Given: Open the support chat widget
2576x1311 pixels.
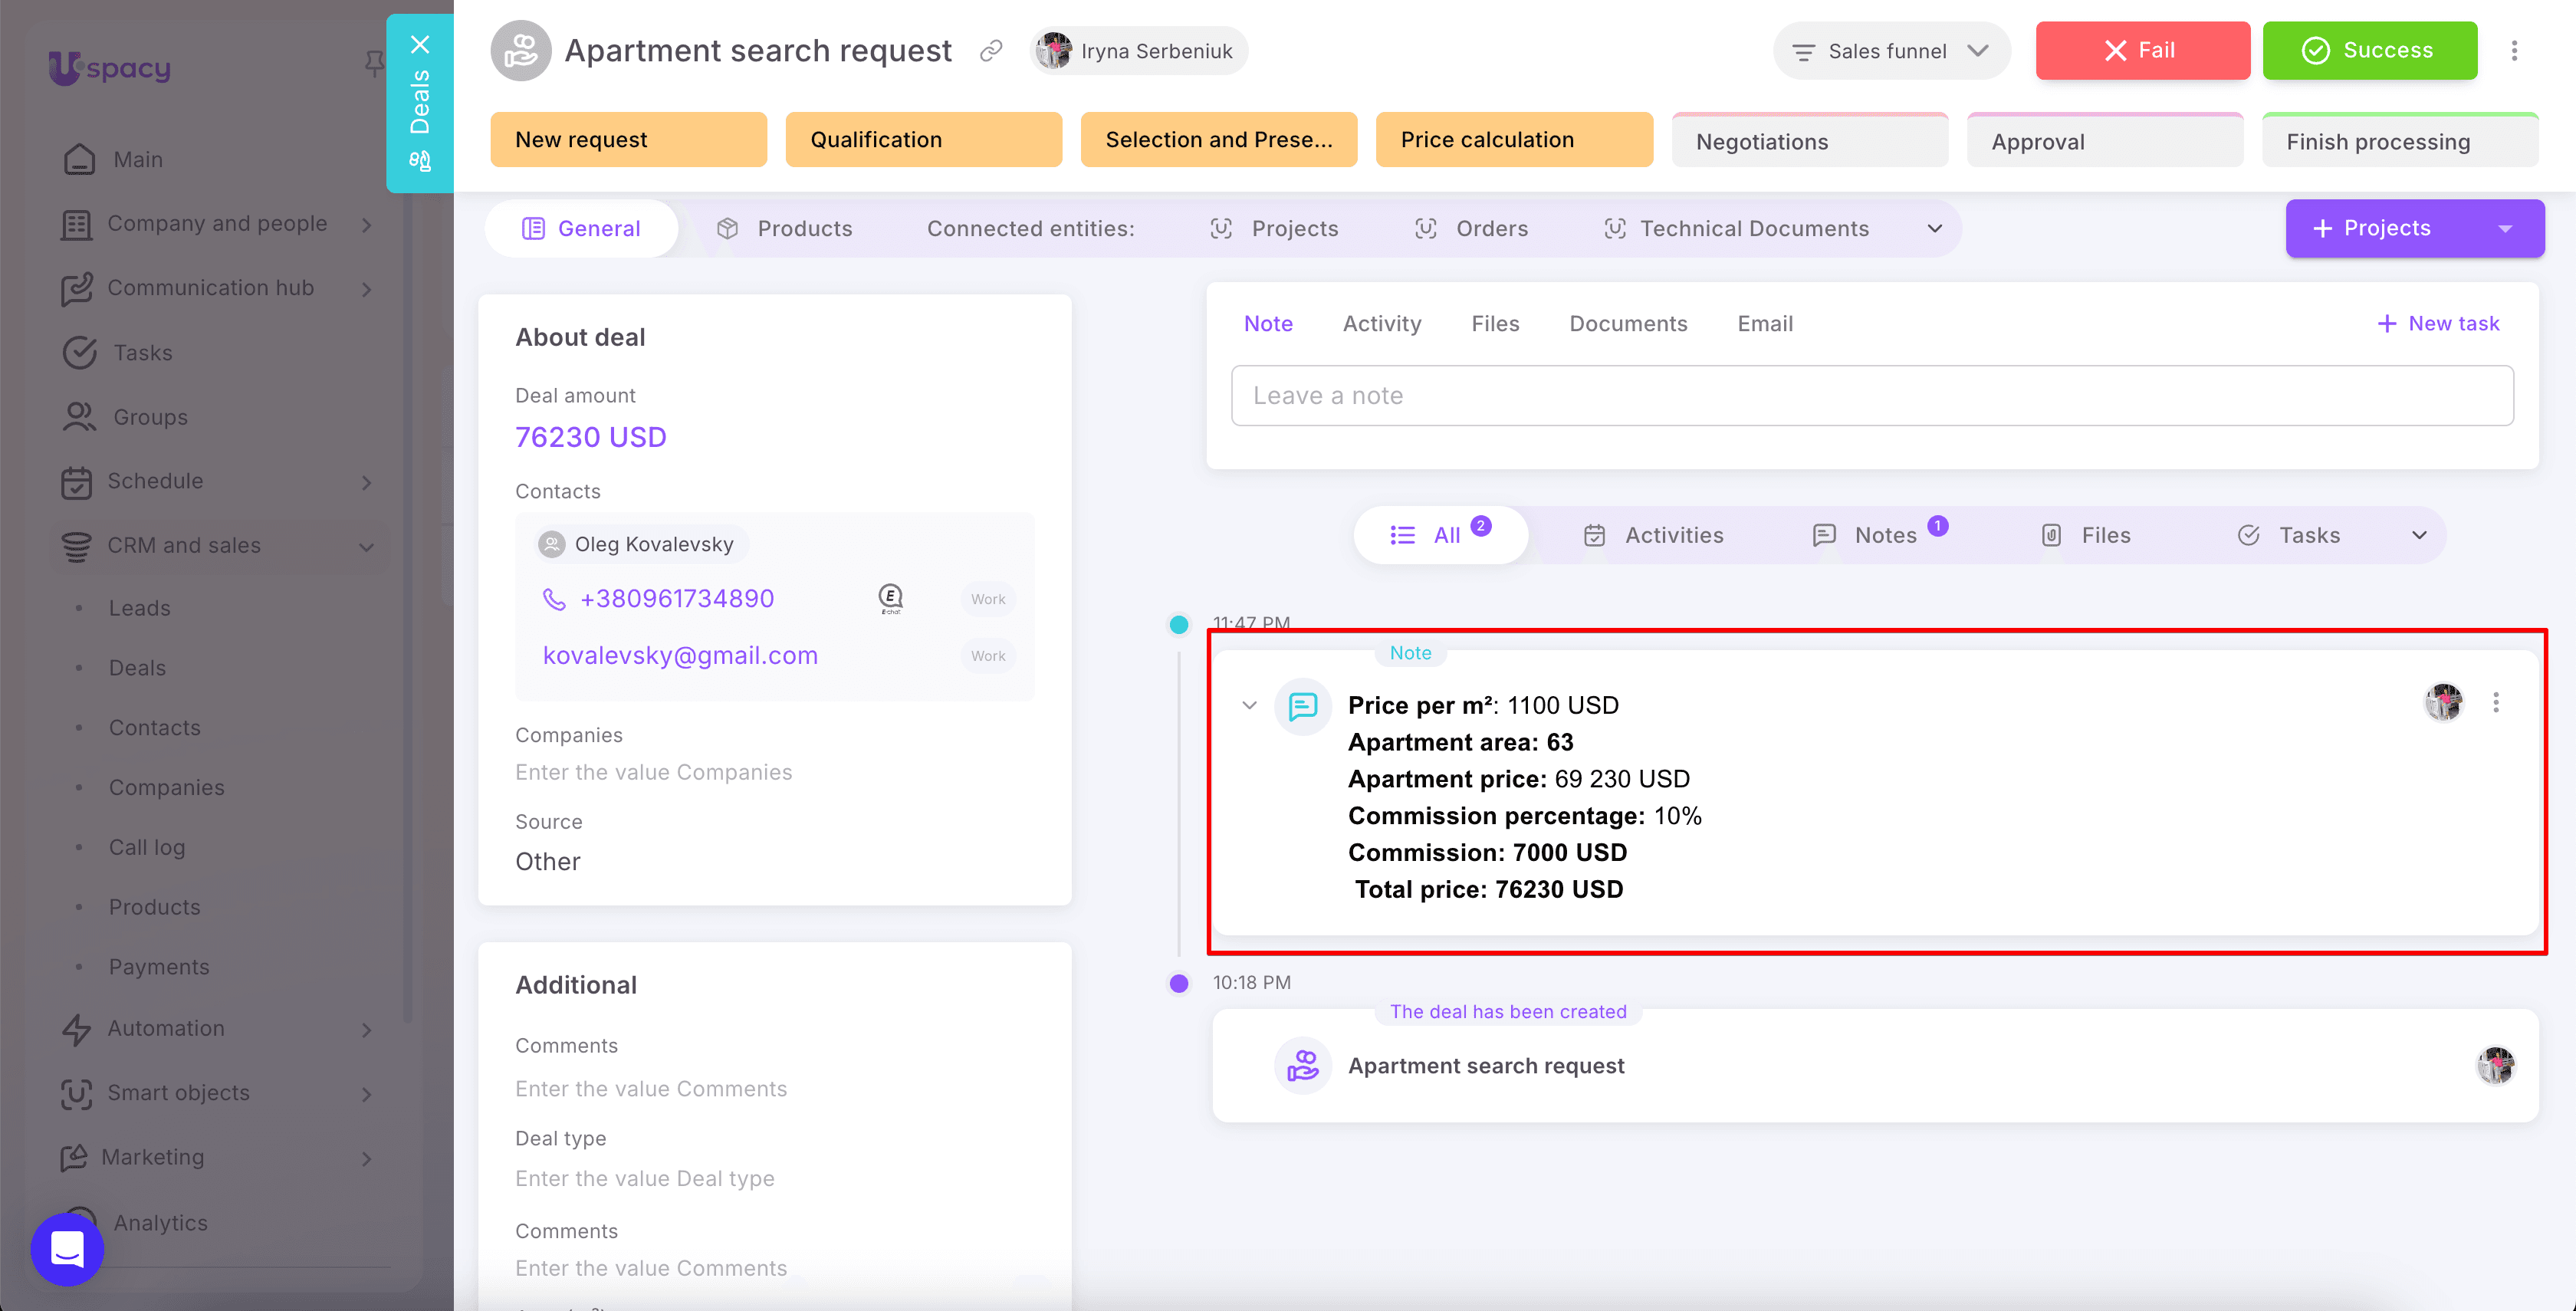Looking at the screenshot, I should click(x=67, y=1249).
